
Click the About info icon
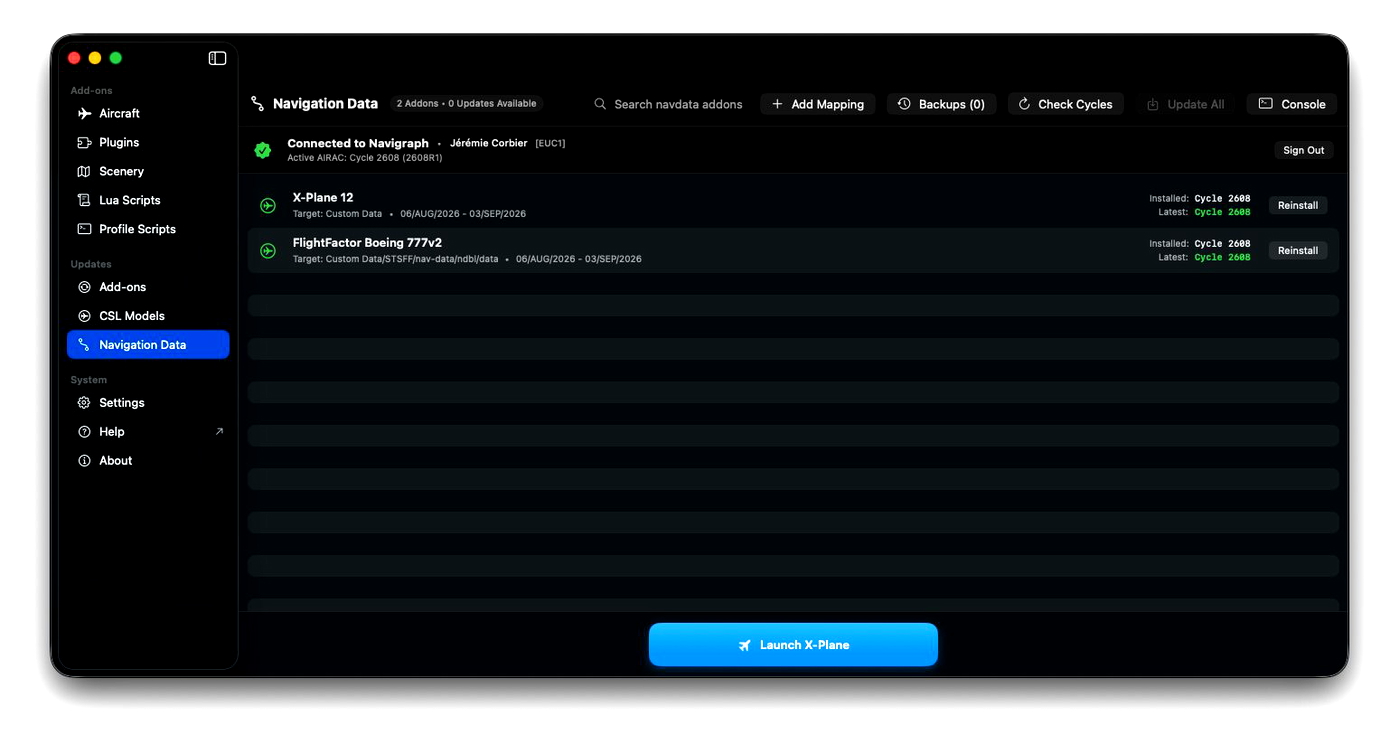pyautogui.click(x=85, y=461)
